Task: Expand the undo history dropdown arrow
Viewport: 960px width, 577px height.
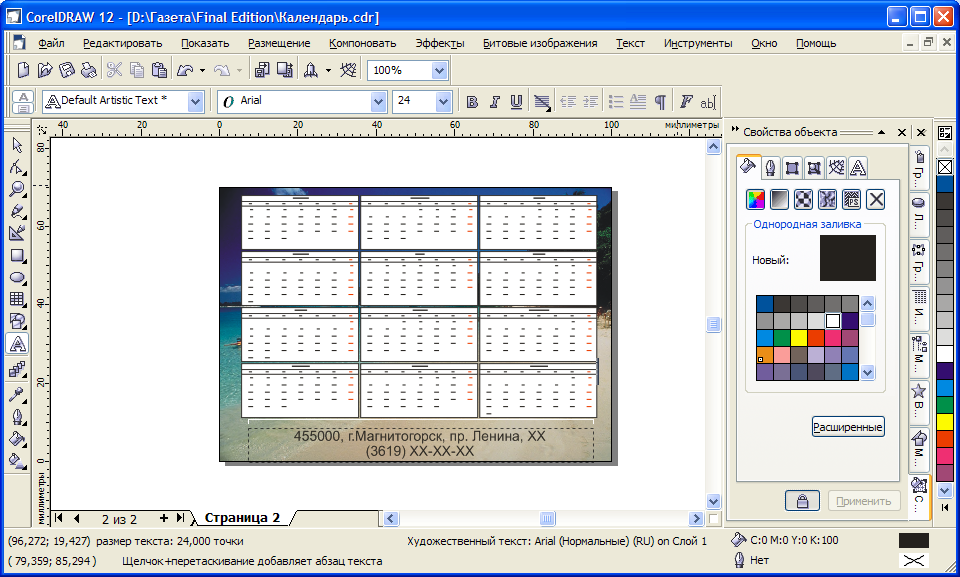Action: click(x=202, y=70)
